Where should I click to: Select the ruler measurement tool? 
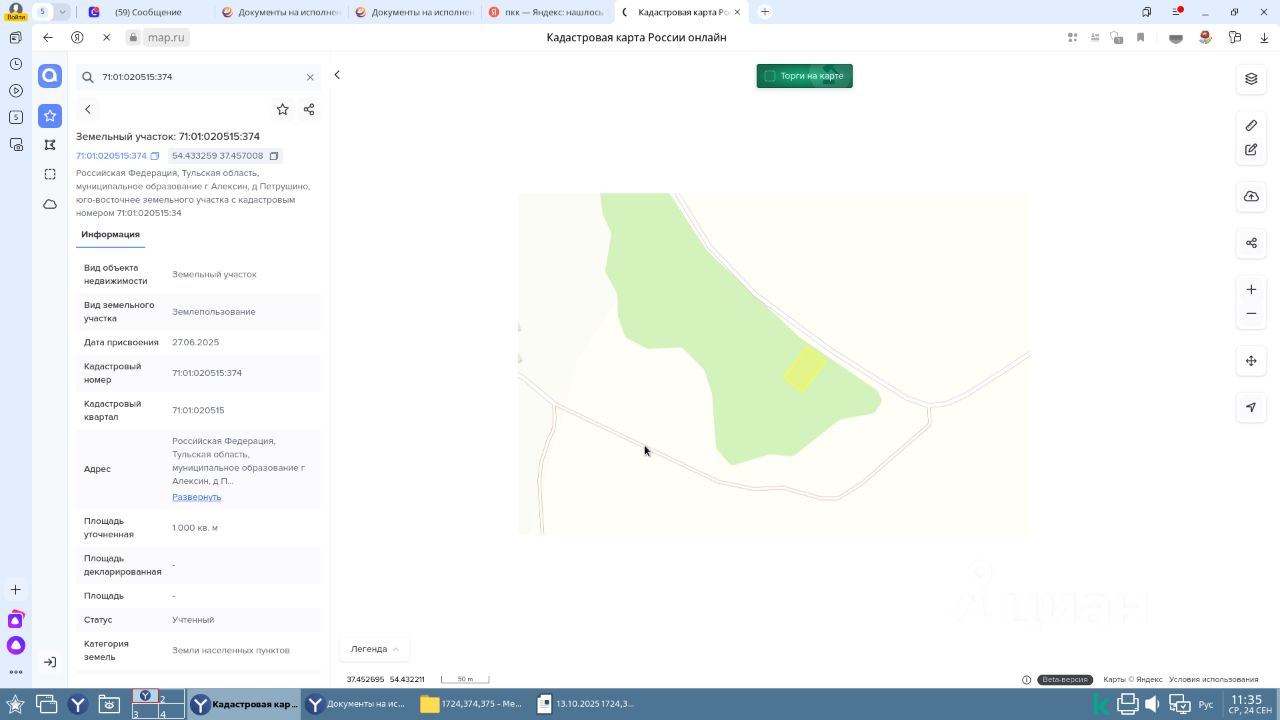(x=1251, y=125)
